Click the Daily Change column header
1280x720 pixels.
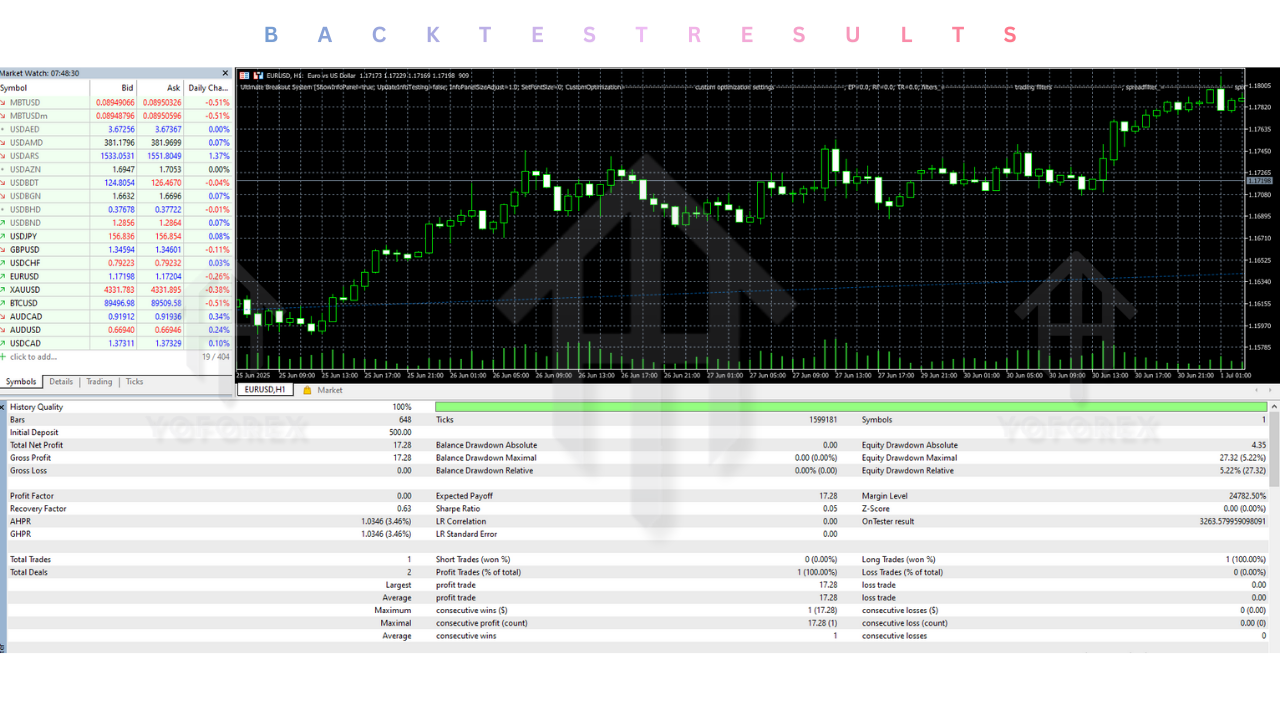(208, 88)
